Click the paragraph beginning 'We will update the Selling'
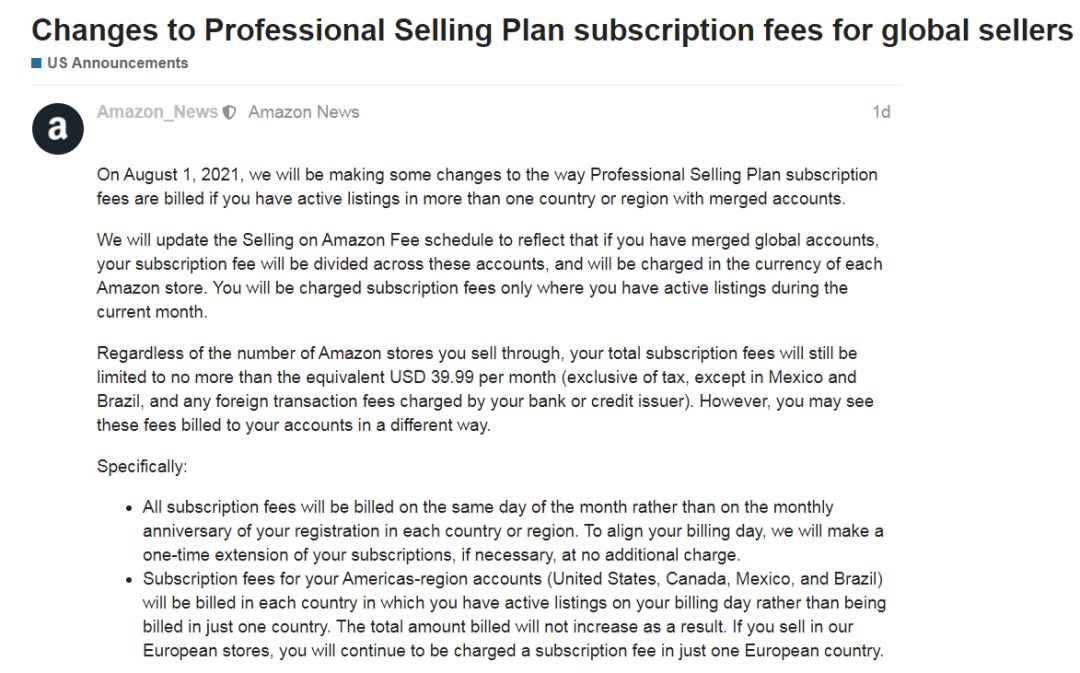Viewport: 1080px width, 673px height. click(x=489, y=276)
